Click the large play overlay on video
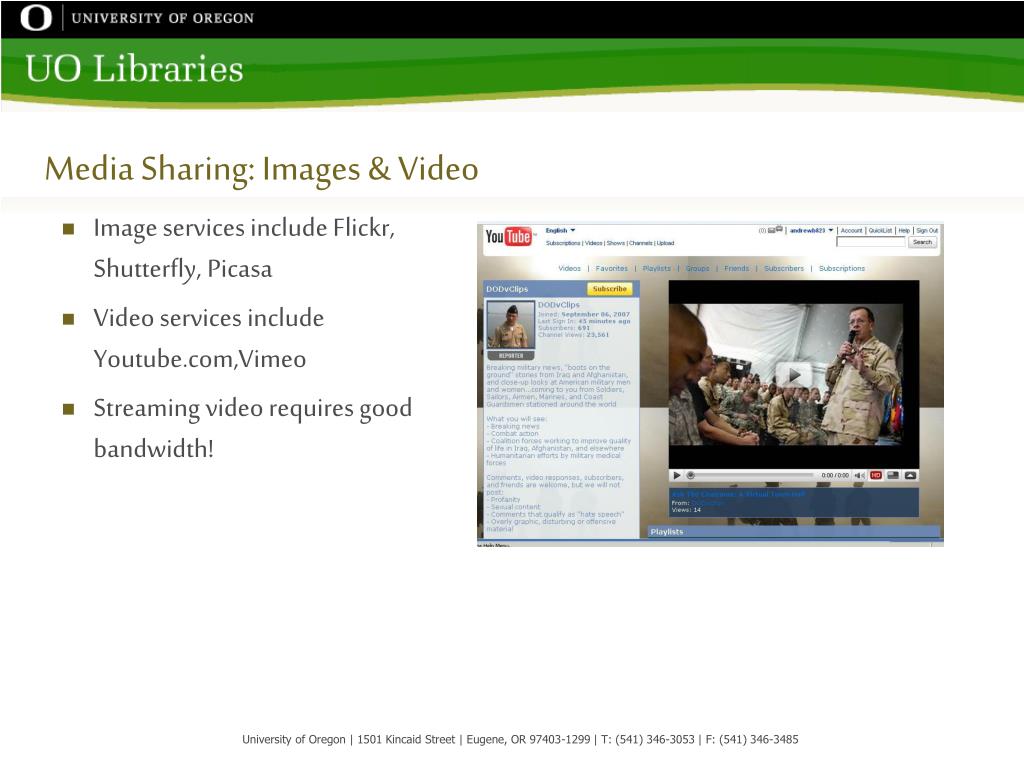This screenshot has width=1024, height=768. pyautogui.click(x=793, y=375)
